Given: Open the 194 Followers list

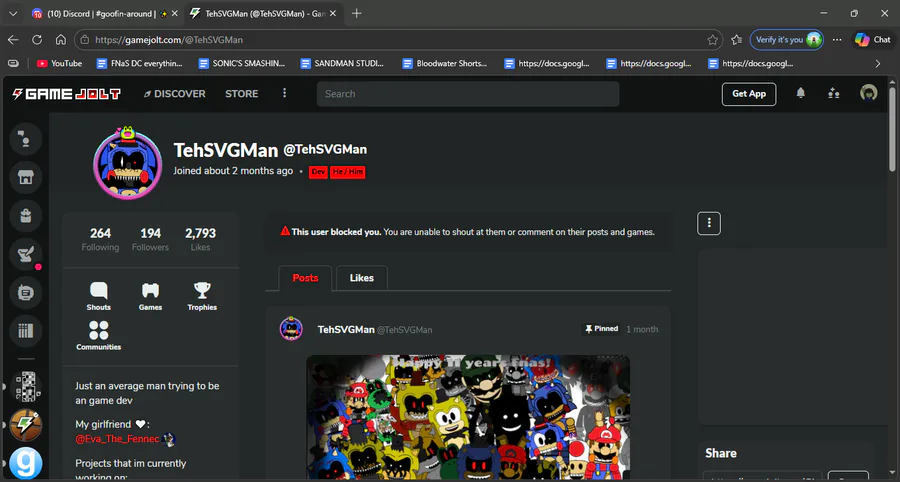Looking at the screenshot, I should [150, 239].
